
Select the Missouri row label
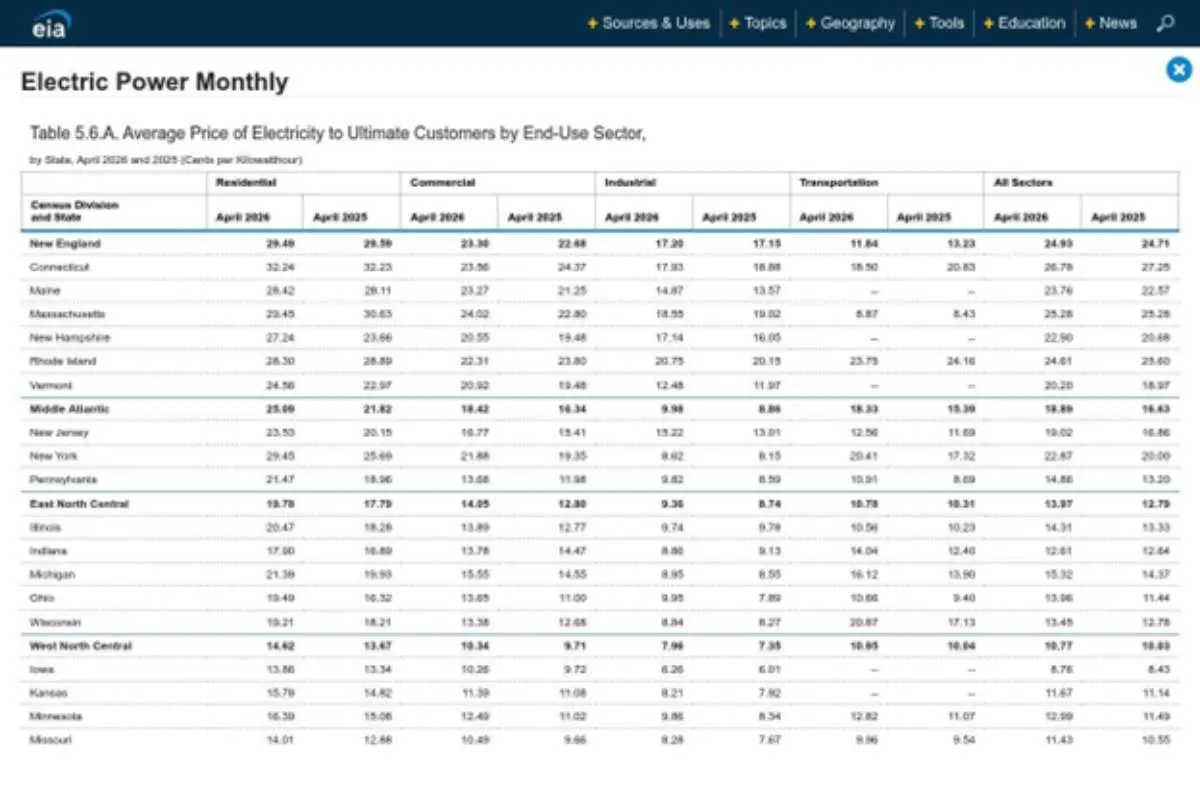pos(52,740)
